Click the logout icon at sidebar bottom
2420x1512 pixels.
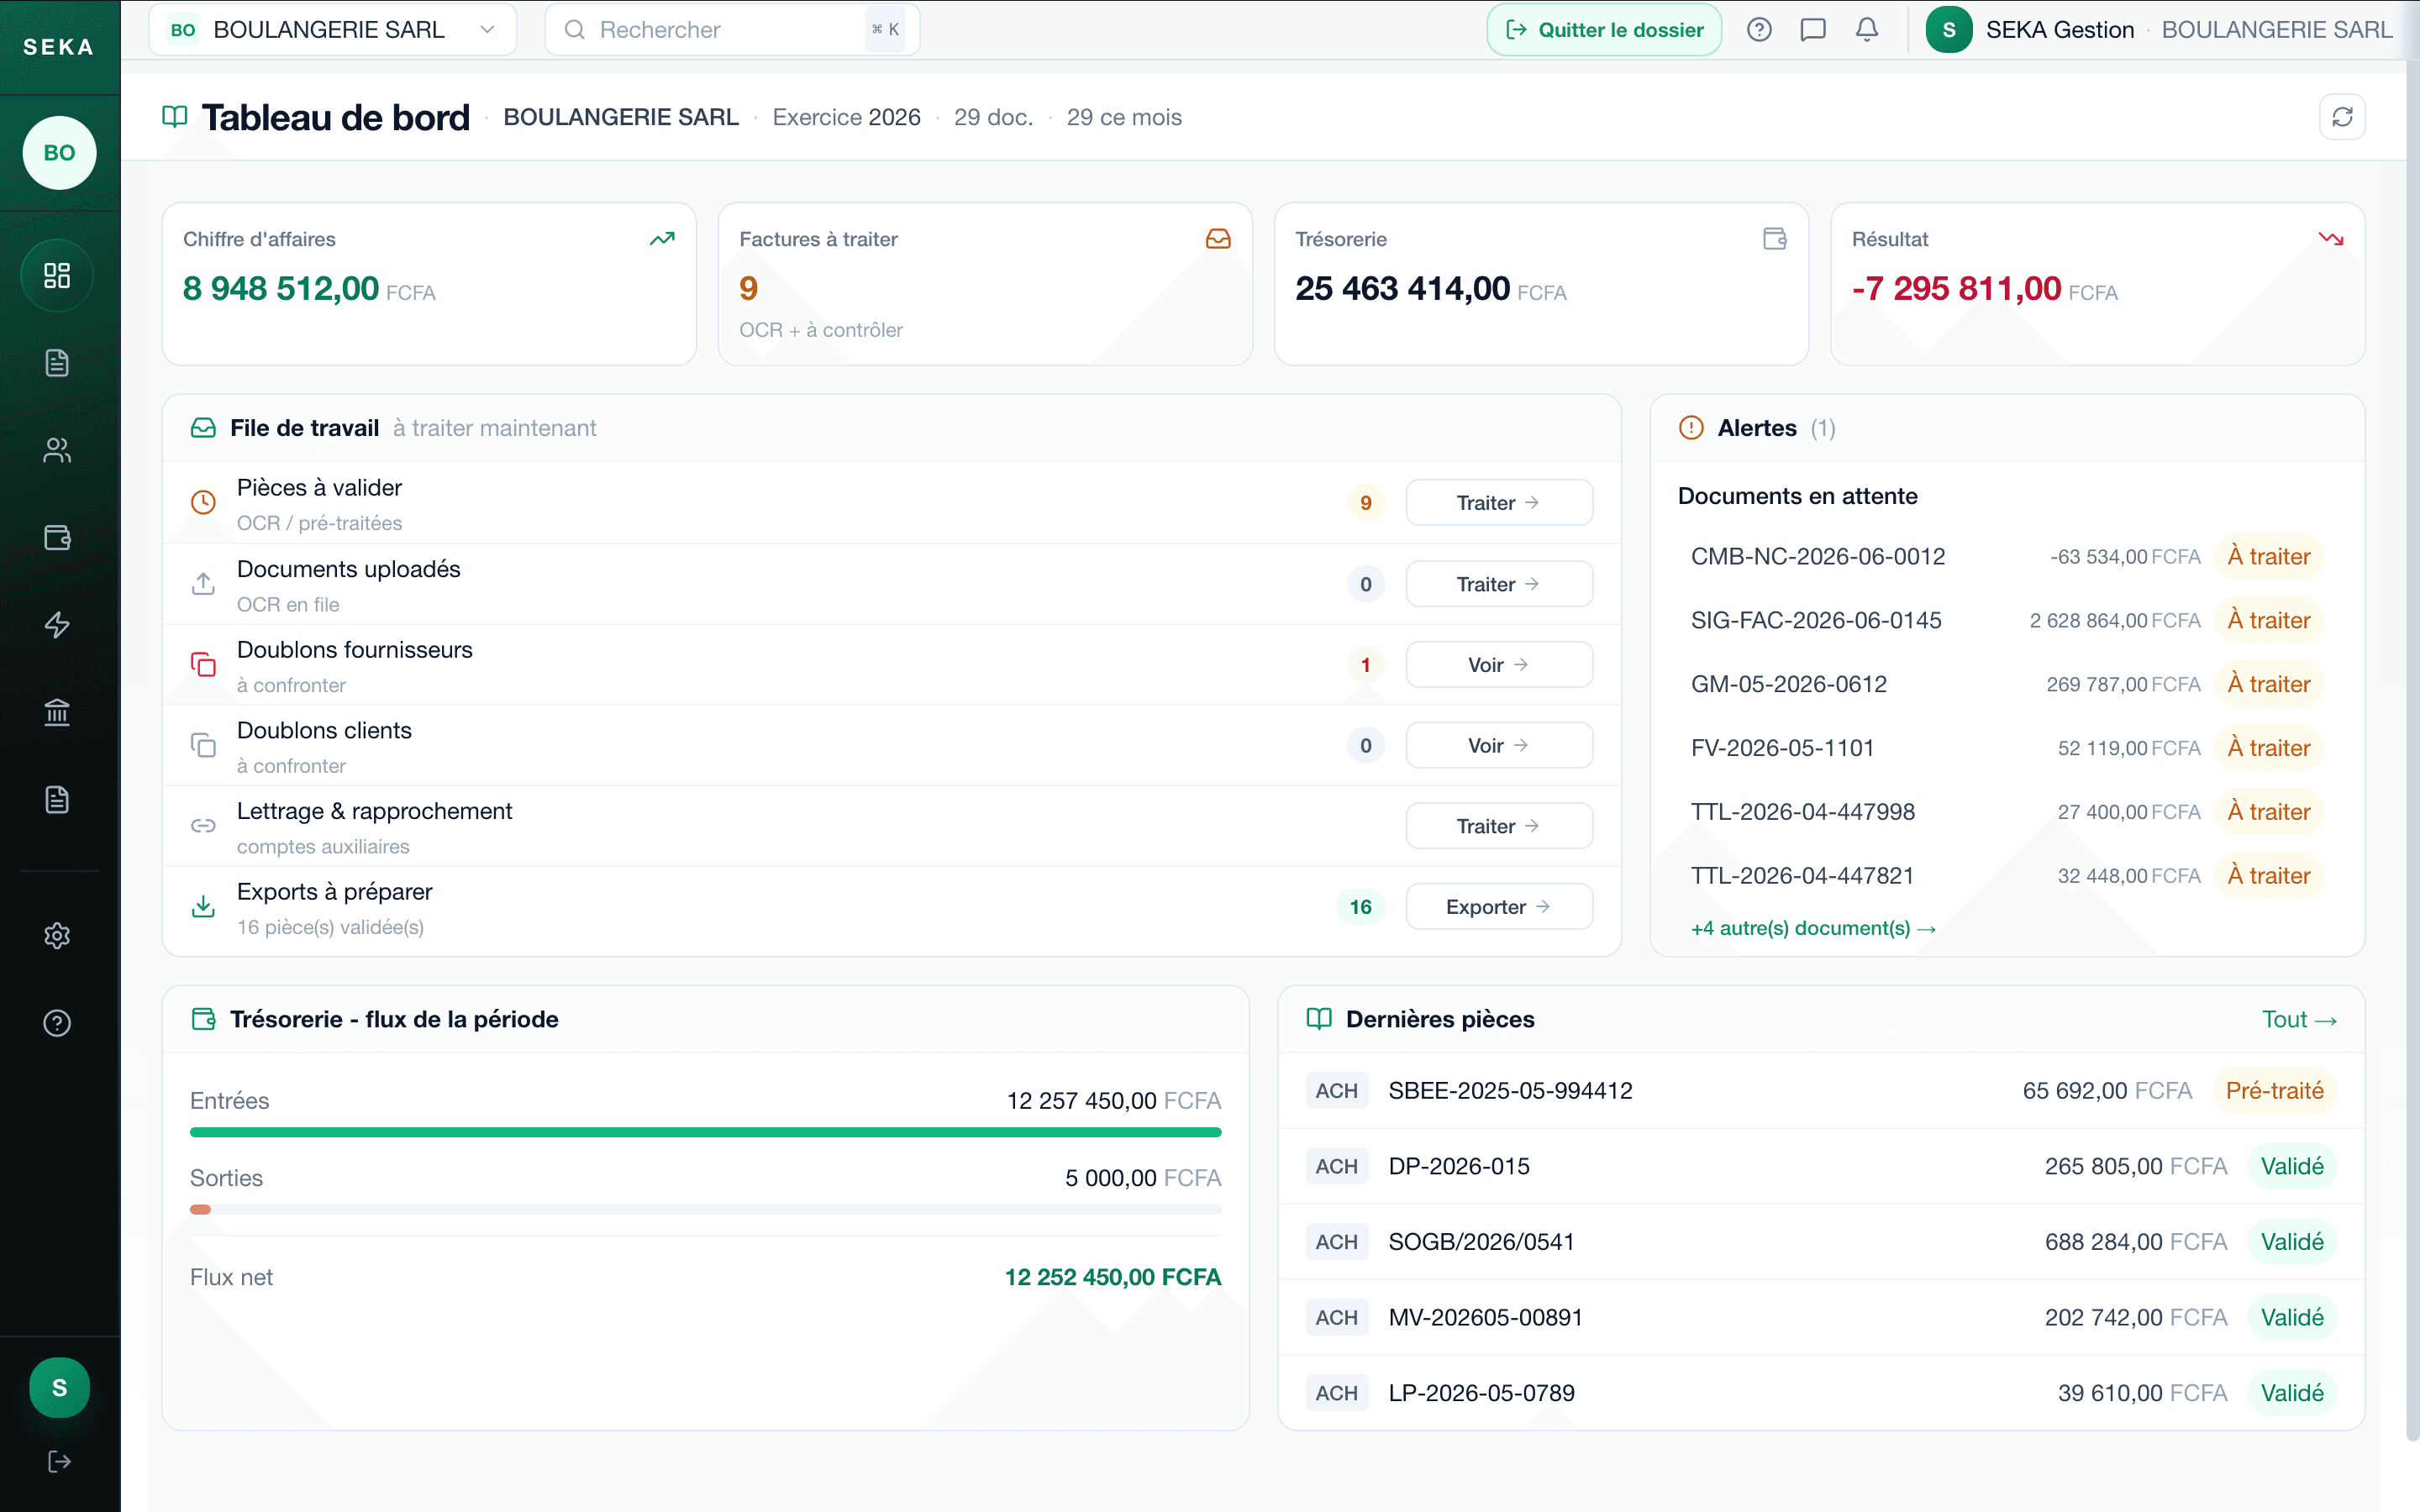pos(59,1462)
